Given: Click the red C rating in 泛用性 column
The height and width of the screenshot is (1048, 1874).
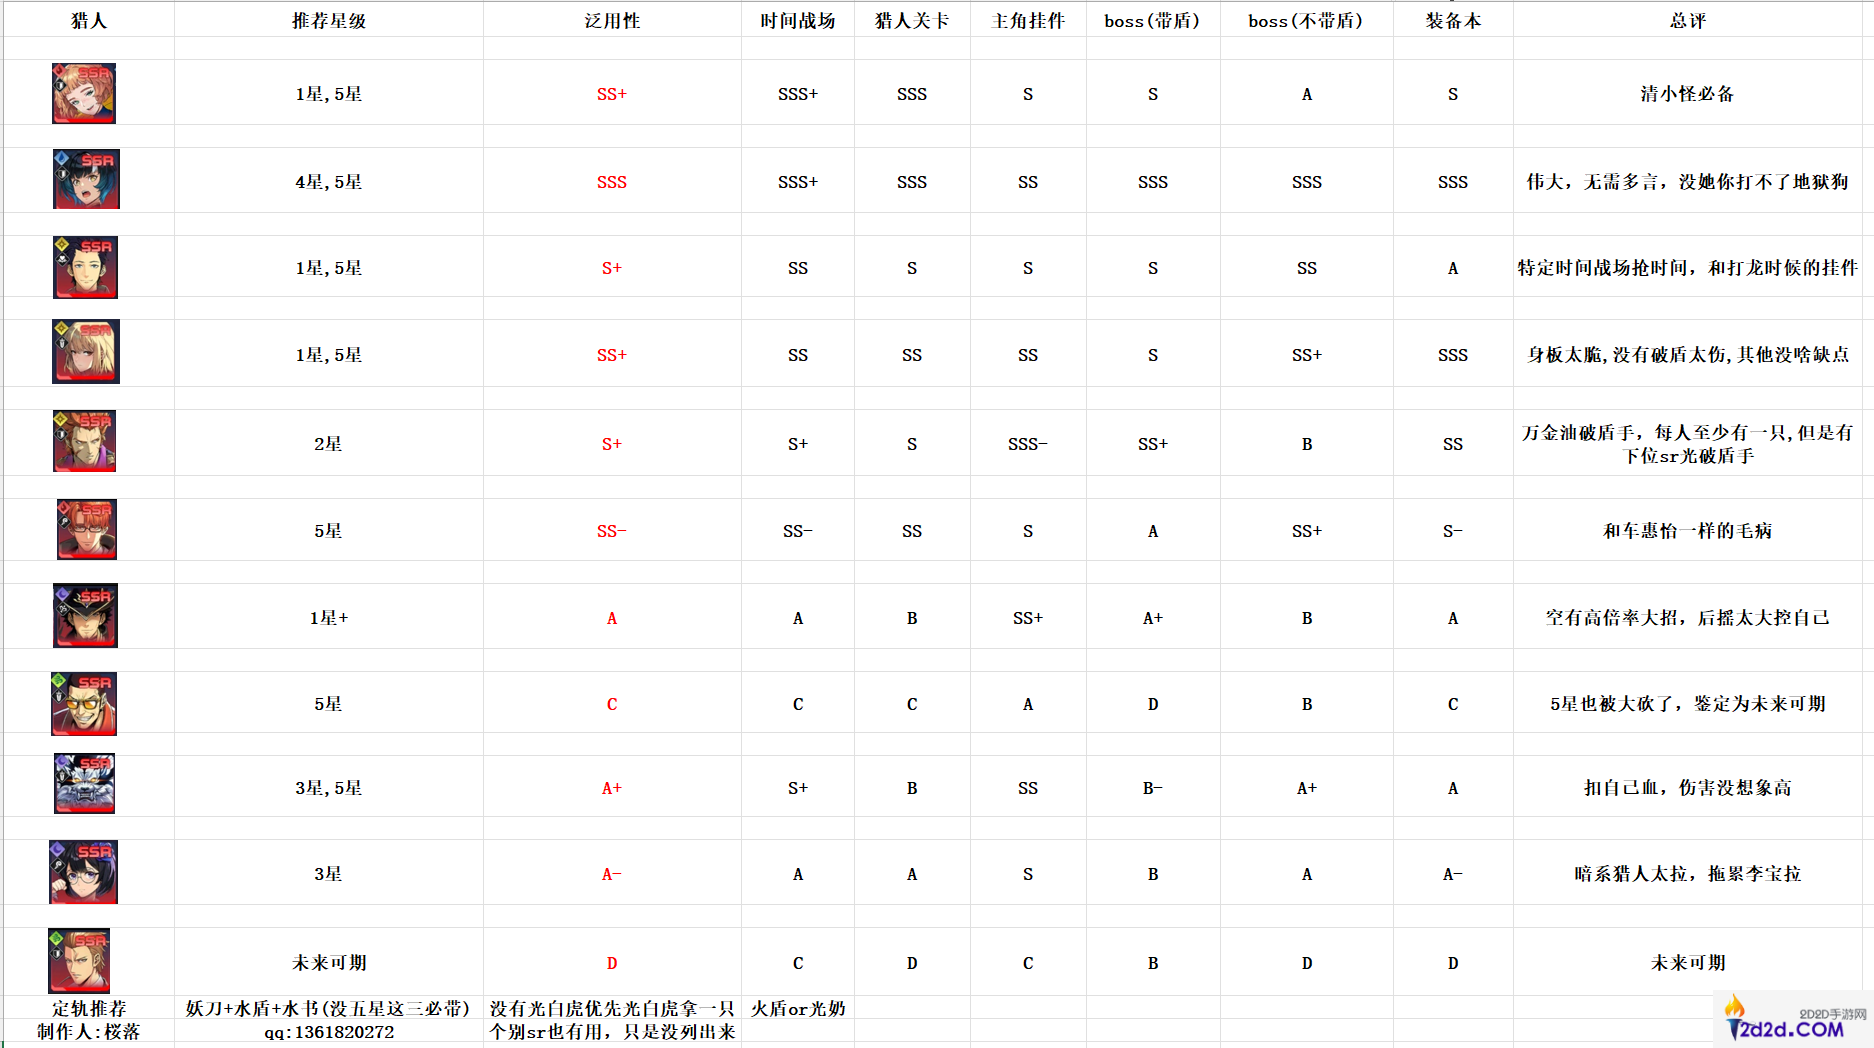Looking at the screenshot, I should 612,703.
